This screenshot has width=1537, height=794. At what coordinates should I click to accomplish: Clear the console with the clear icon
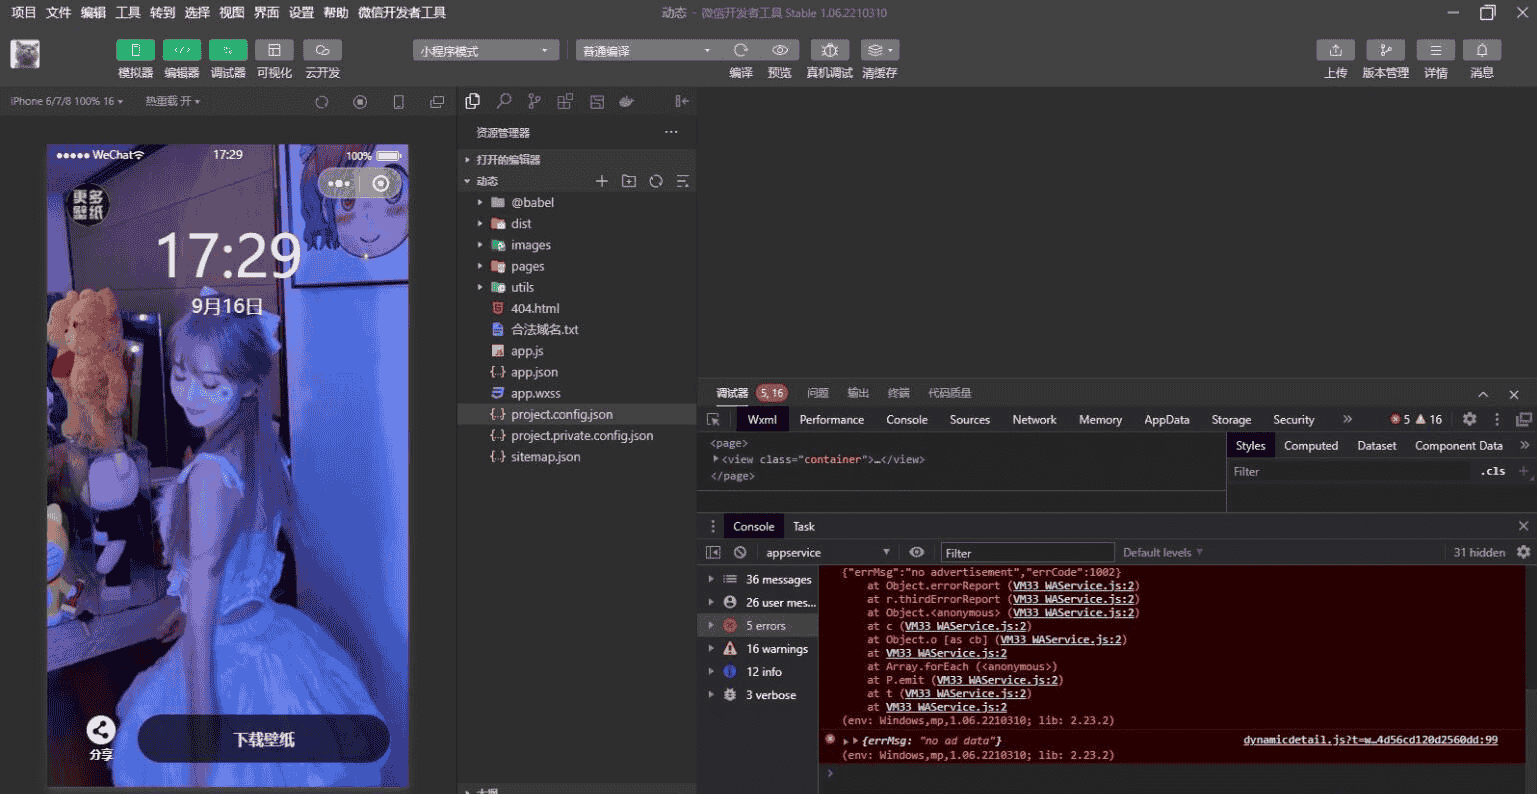(x=740, y=552)
